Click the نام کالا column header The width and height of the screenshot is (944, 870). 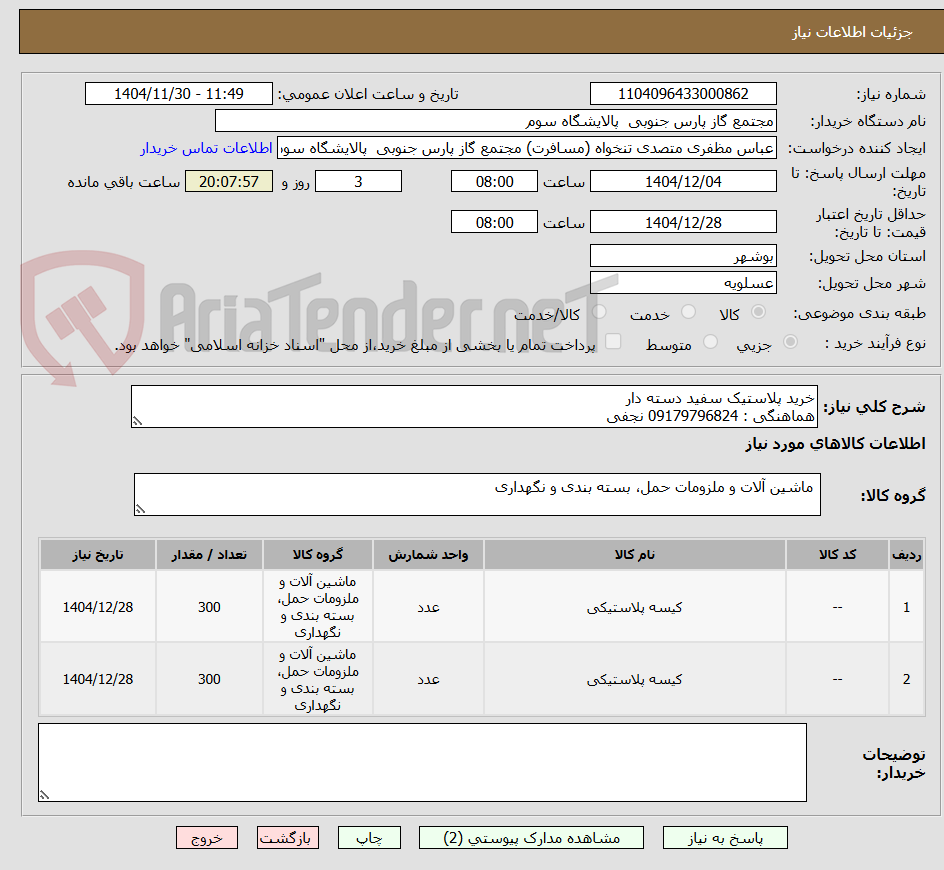coord(635,555)
